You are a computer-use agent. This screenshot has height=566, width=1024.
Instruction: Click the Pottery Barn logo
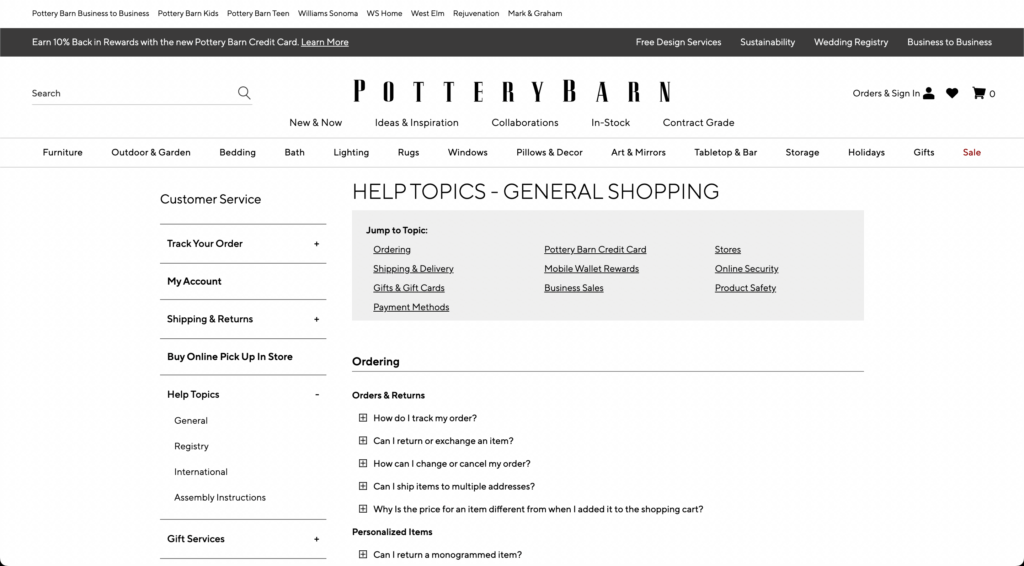pyautogui.click(x=512, y=91)
